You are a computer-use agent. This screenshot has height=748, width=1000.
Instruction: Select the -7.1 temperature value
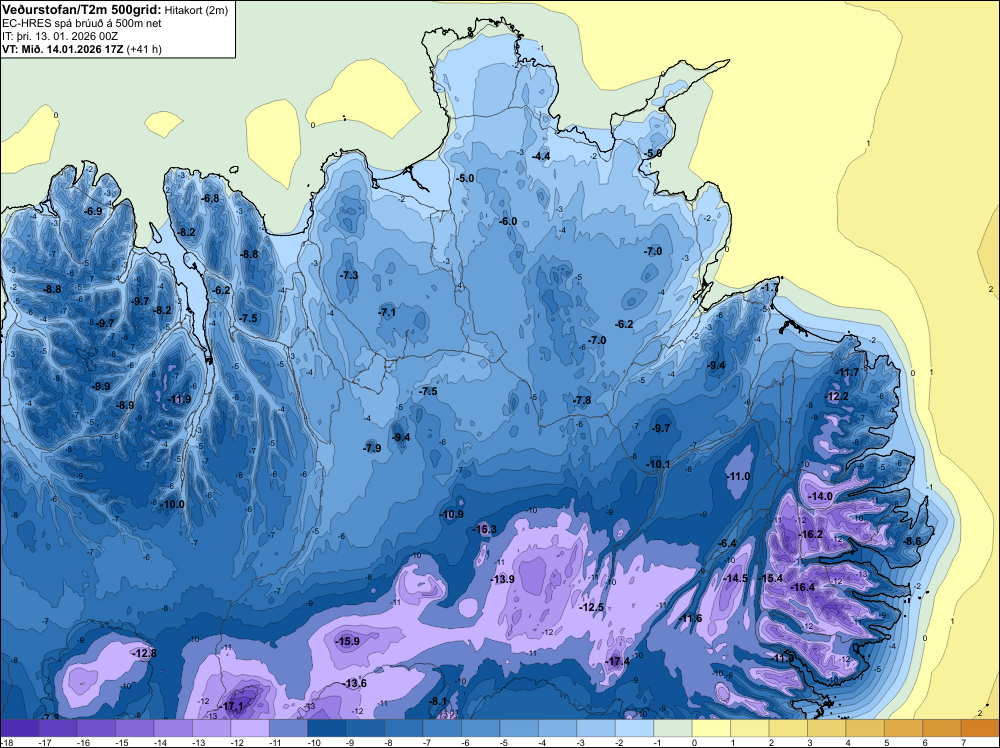point(386,312)
